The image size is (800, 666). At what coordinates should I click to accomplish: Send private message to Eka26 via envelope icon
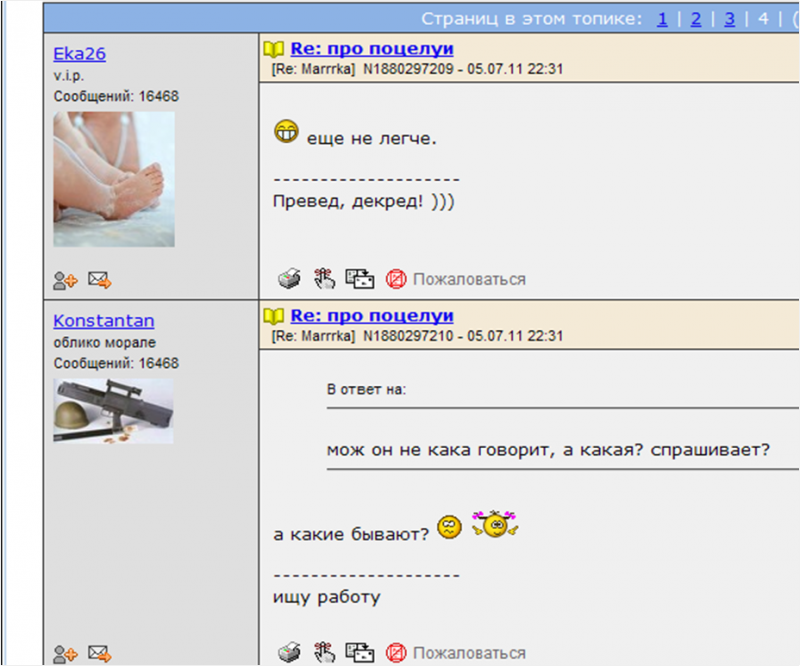coord(99,281)
